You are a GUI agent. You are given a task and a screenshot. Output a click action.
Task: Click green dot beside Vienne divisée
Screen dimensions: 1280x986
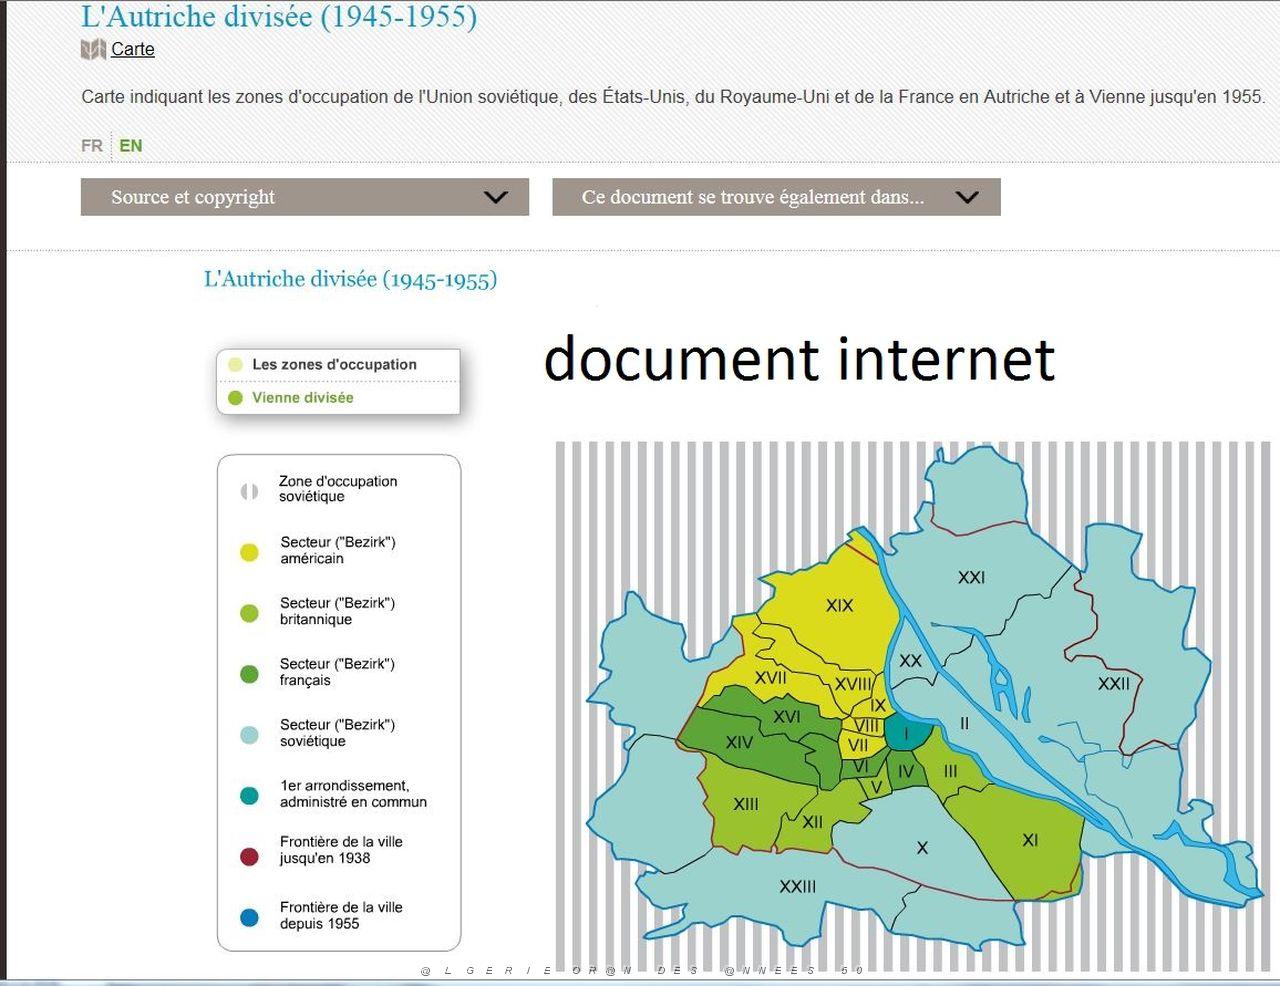235,398
